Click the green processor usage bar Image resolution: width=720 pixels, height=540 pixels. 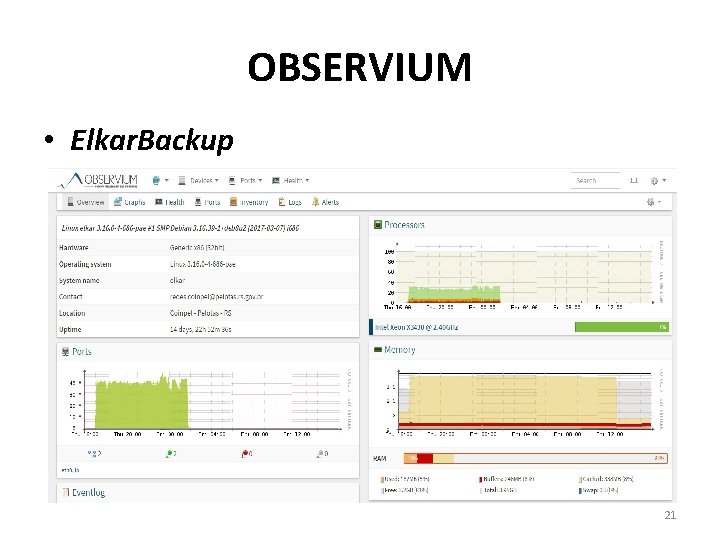click(622, 327)
